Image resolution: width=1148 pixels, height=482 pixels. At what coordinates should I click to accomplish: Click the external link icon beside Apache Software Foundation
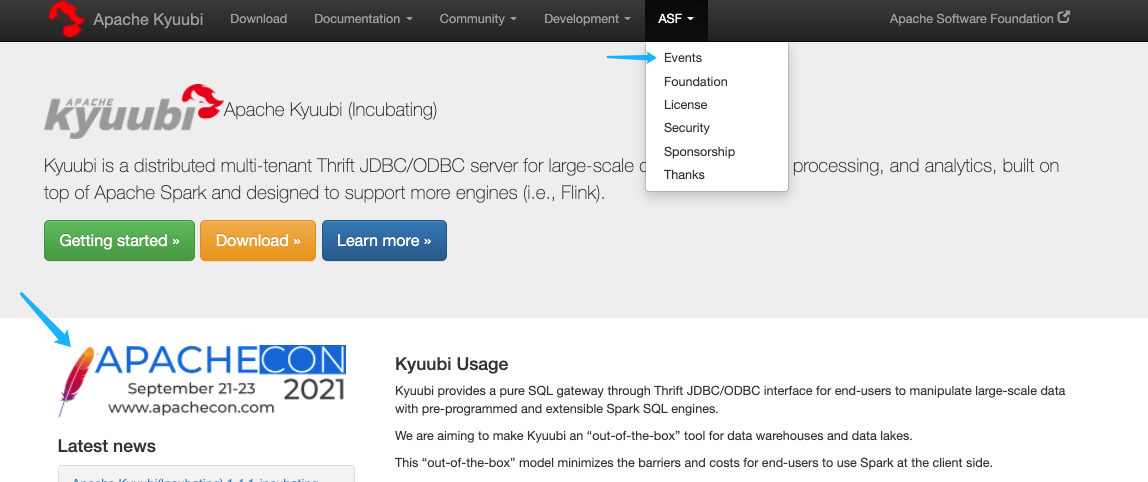coord(1064,18)
